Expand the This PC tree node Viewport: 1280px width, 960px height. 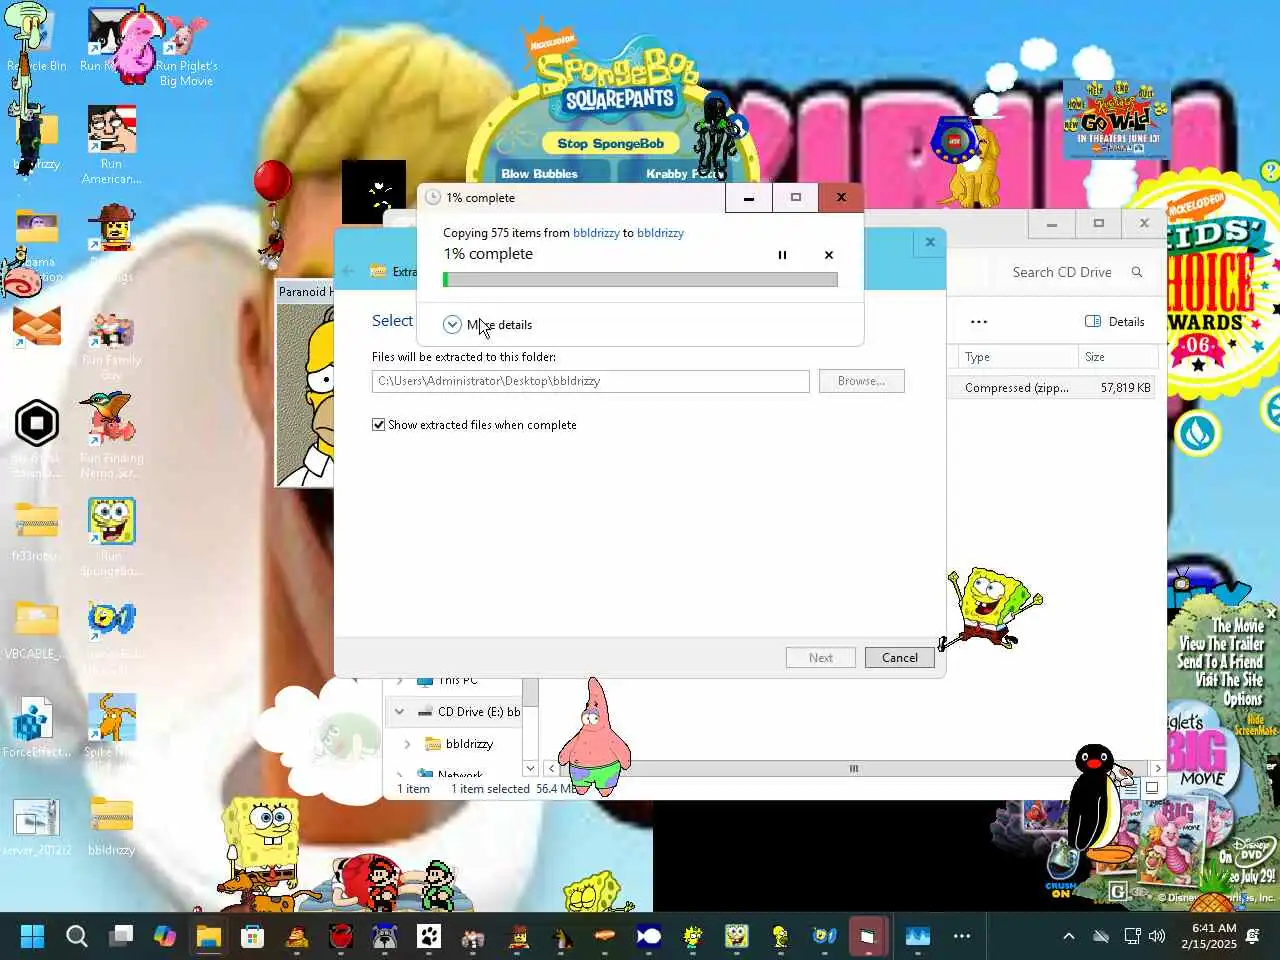pos(399,681)
